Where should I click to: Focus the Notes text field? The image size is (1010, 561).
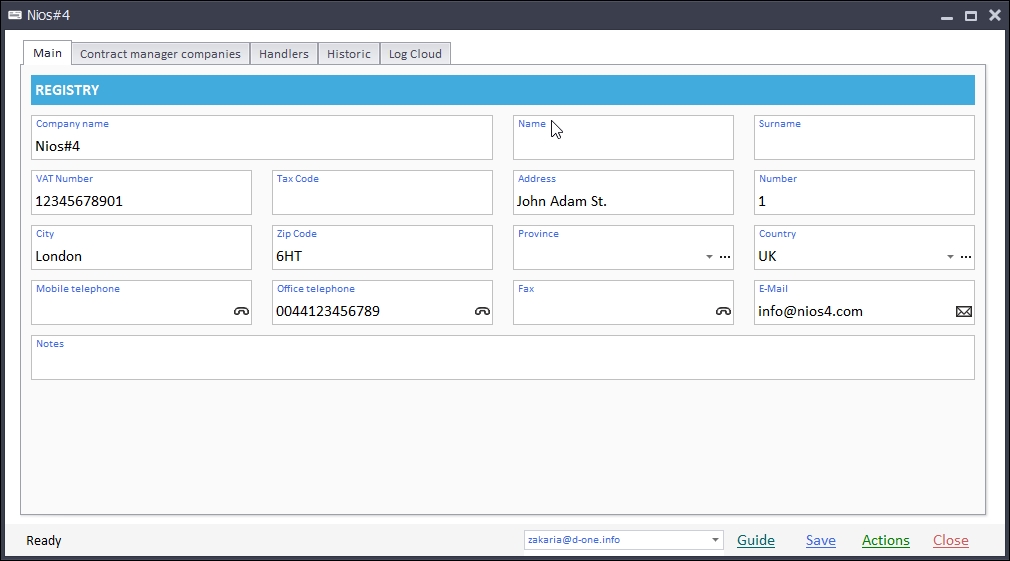pos(502,364)
